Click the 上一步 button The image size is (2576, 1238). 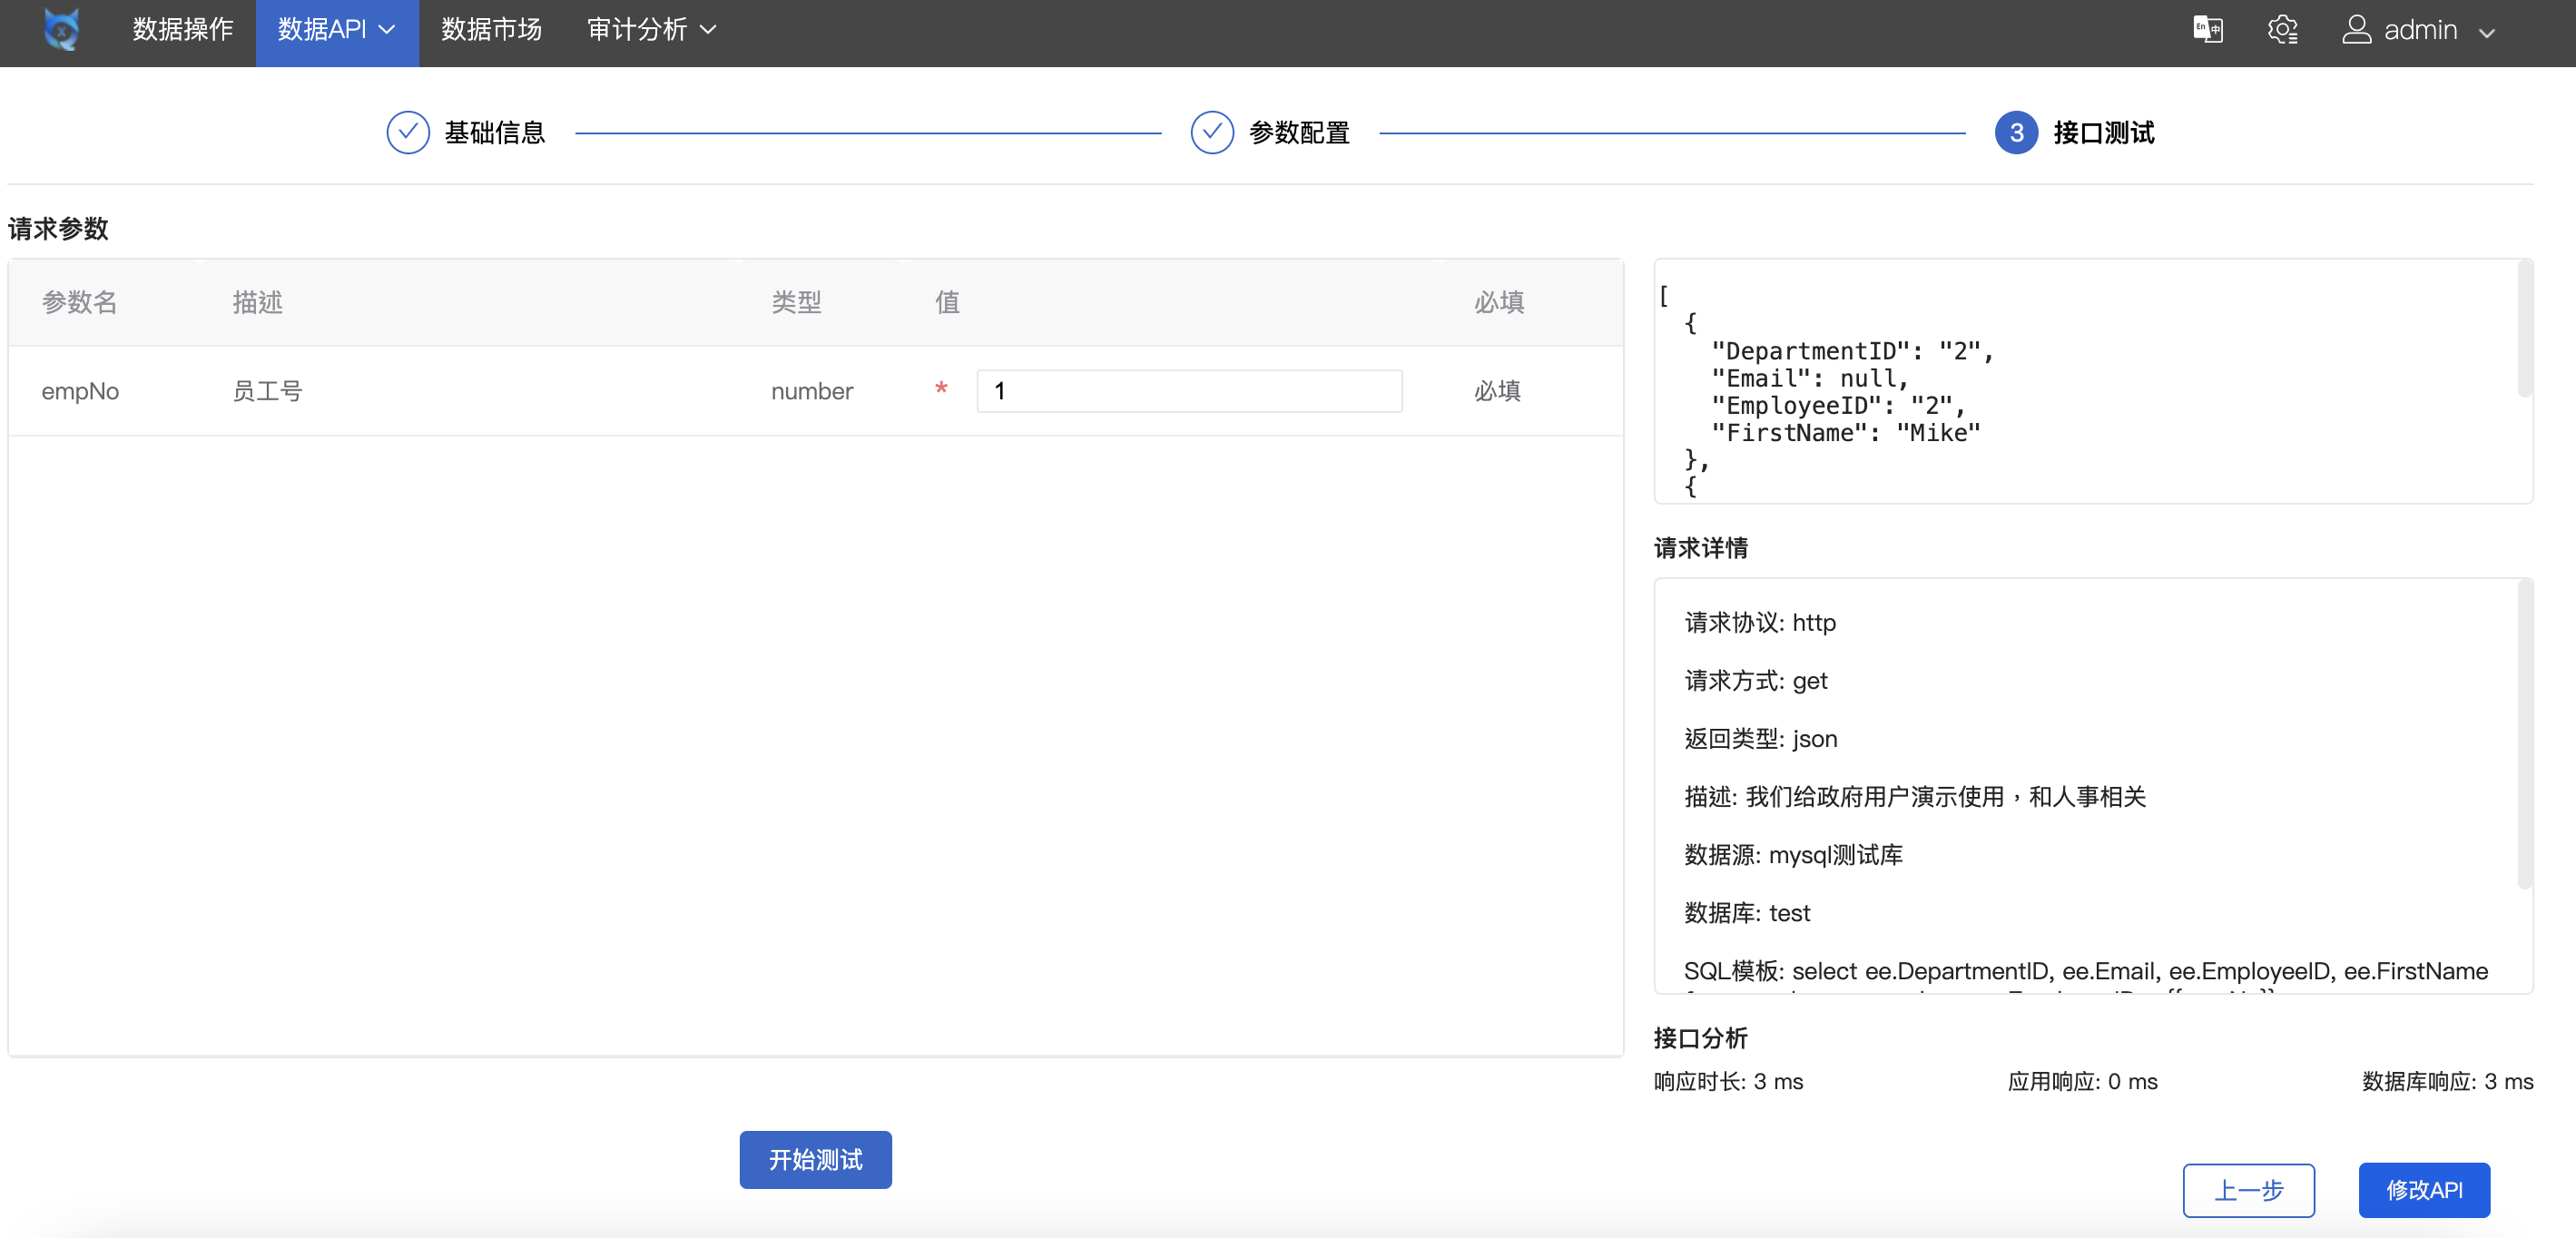(2248, 1190)
